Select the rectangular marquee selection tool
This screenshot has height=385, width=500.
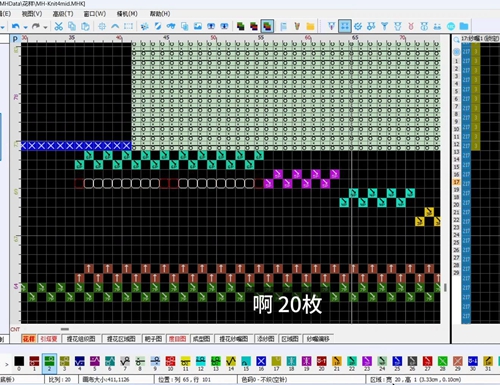128,26
